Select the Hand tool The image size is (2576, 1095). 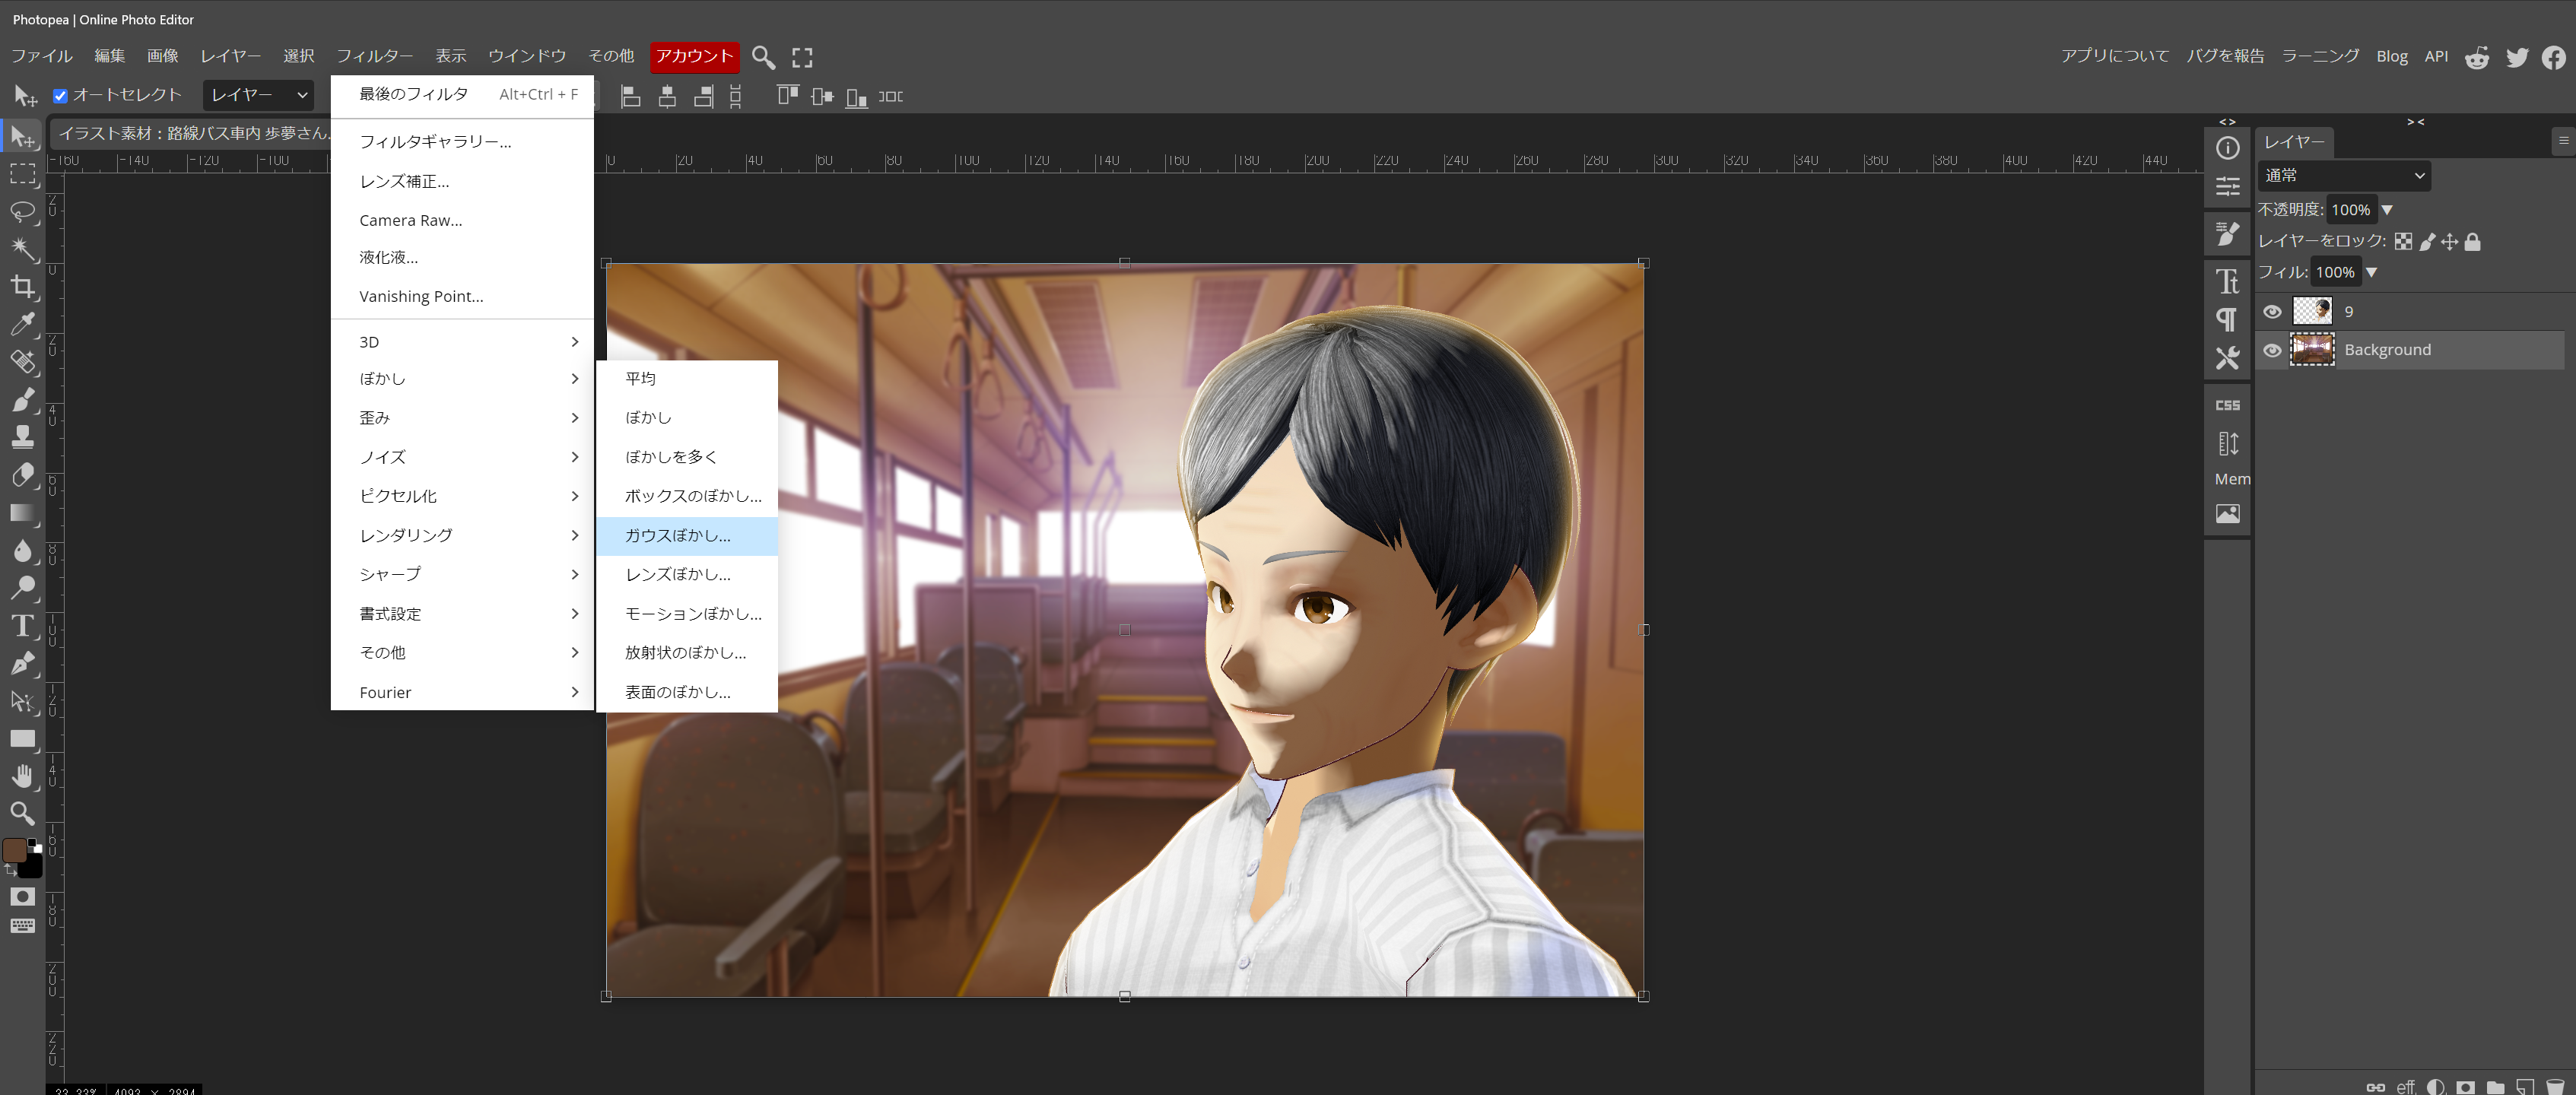pos(22,776)
